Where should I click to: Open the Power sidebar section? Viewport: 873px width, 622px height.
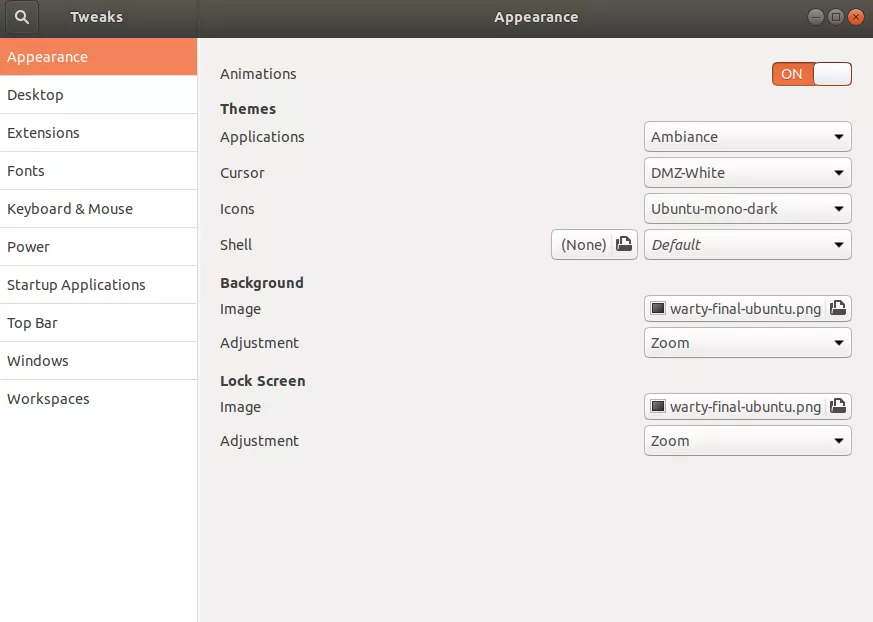pyautogui.click(x=99, y=247)
